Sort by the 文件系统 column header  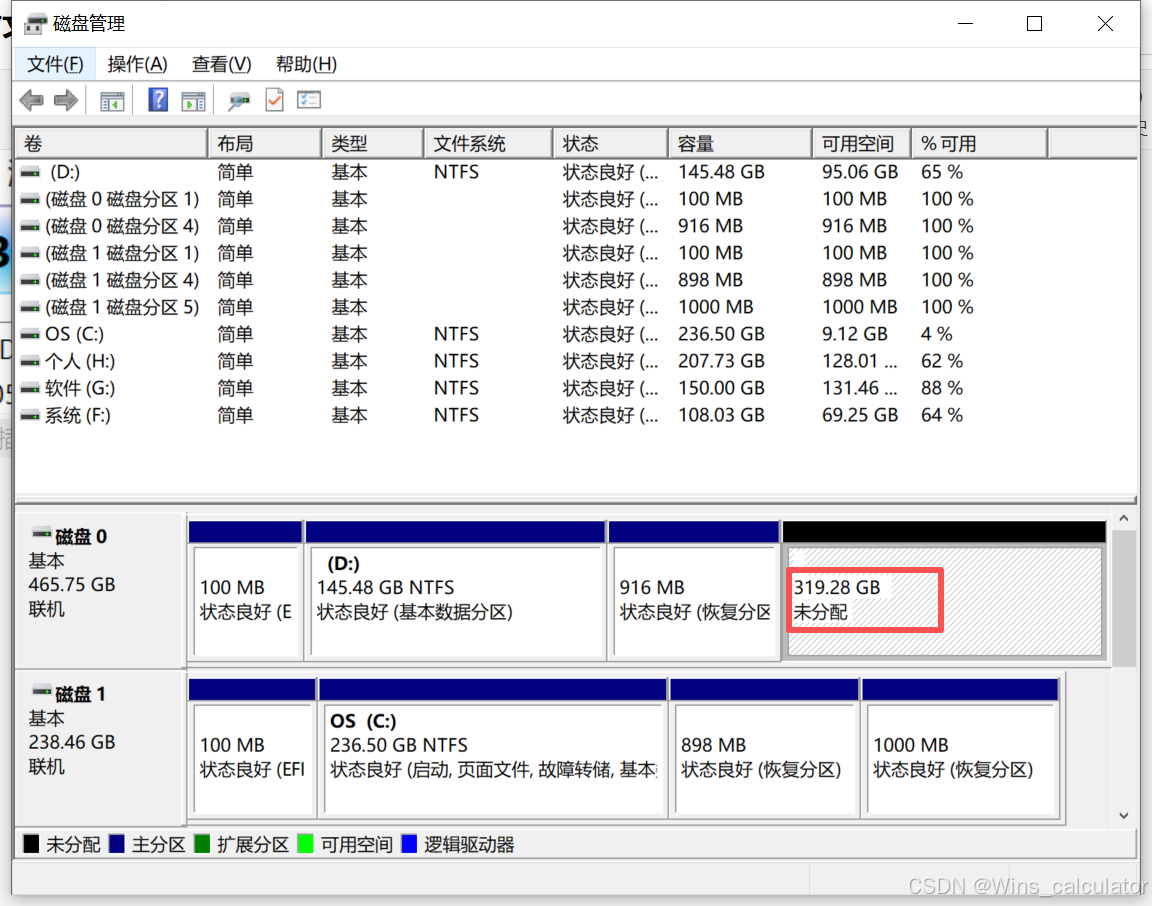point(489,143)
